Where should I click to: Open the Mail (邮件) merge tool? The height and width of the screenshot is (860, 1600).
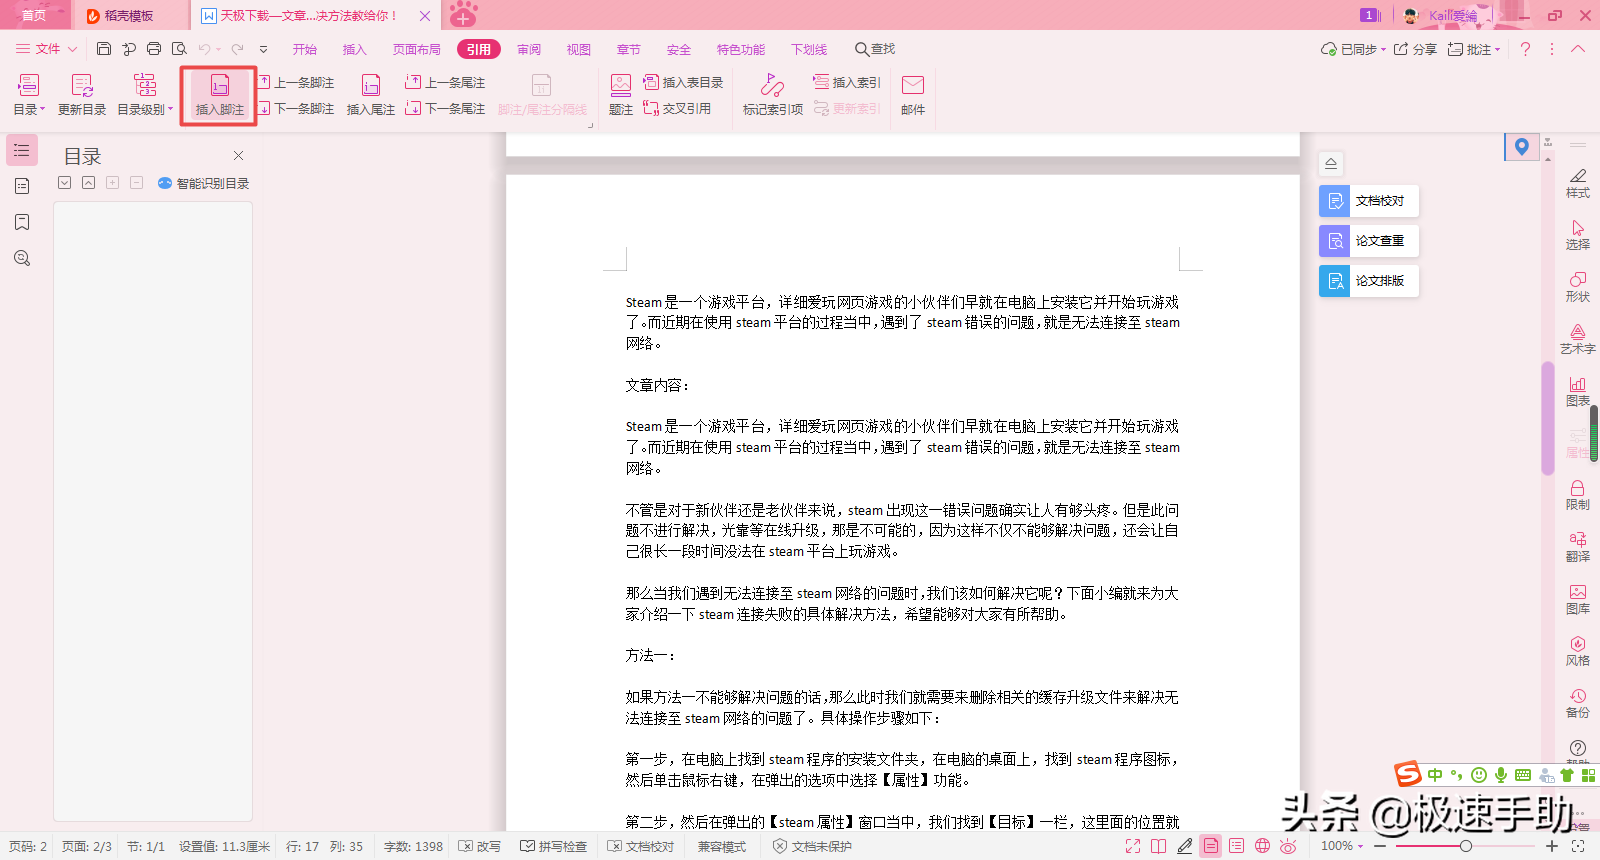pyautogui.click(x=913, y=95)
